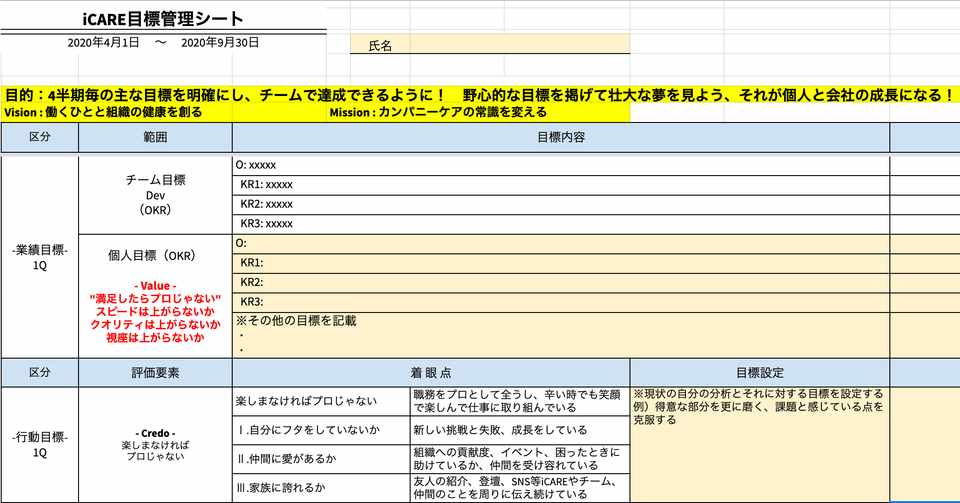
Task: Select the 着眼点 header
Action: (431, 373)
